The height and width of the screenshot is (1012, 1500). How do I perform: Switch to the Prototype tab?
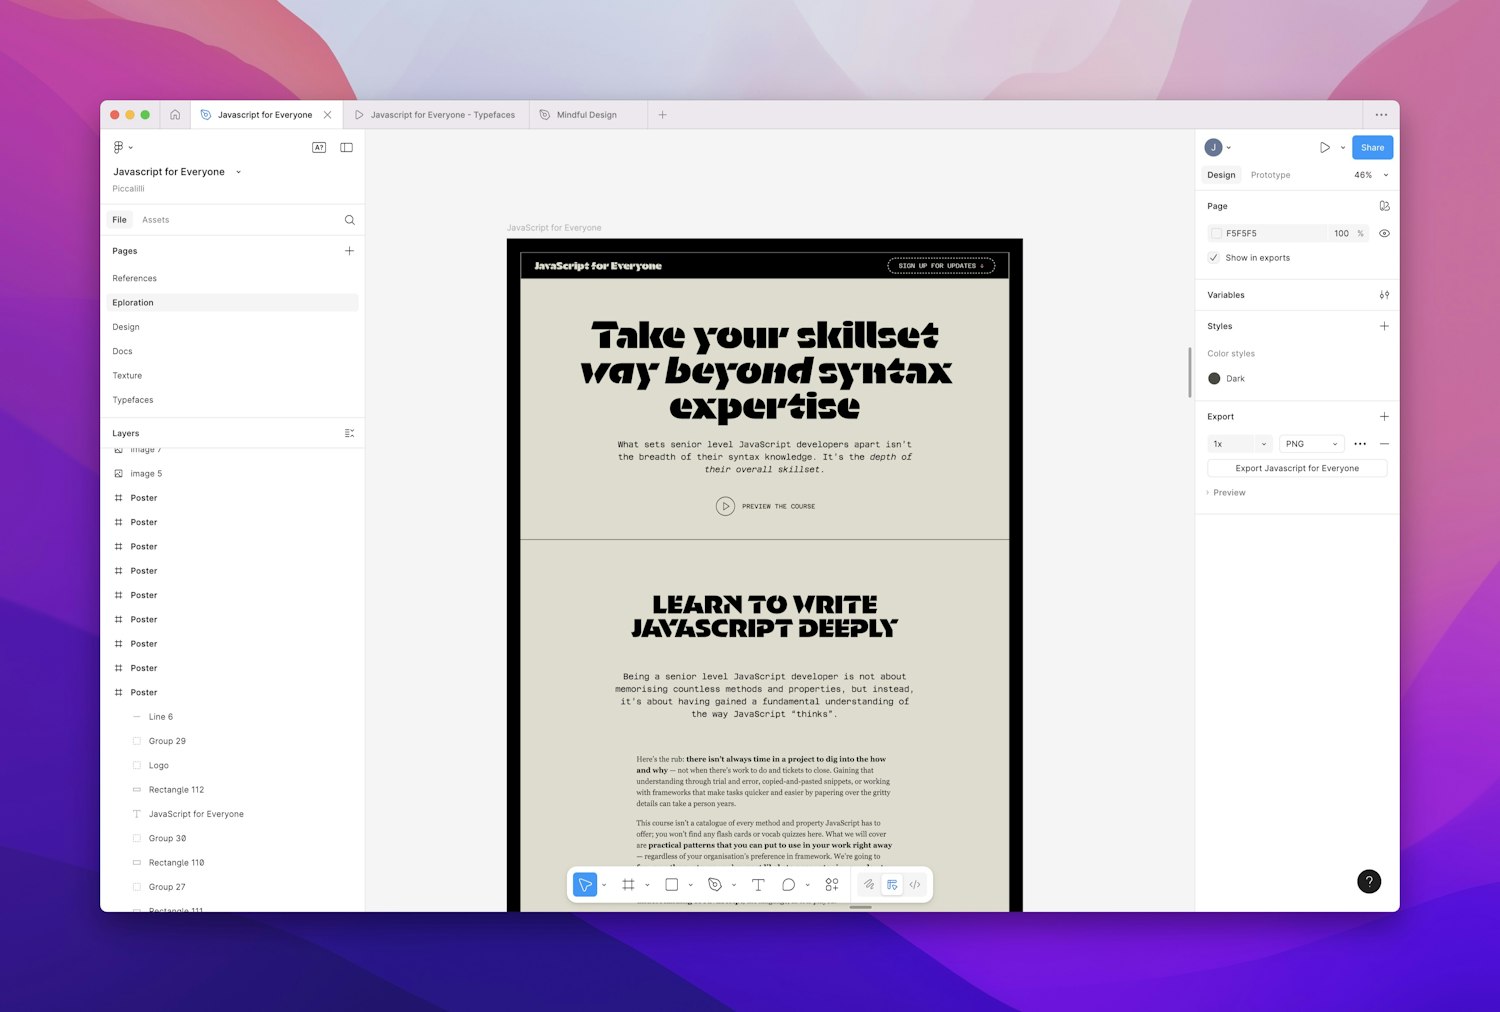coord(1270,175)
